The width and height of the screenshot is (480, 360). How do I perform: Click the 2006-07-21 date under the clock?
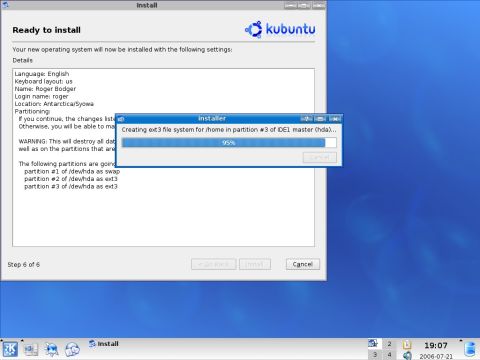click(x=436, y=356)
